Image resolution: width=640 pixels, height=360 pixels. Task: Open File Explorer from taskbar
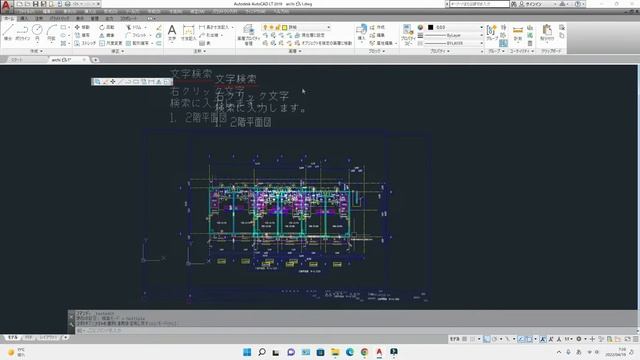pyautogui.click(x=335, y=352)
